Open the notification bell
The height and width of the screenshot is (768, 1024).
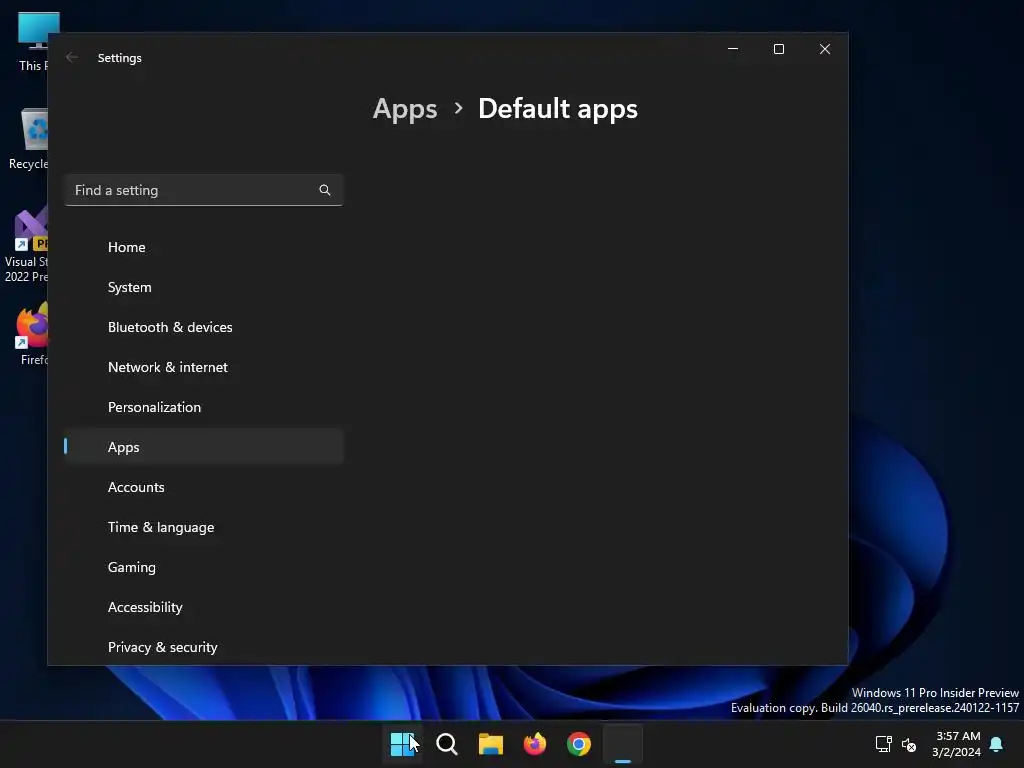(996, 744)
